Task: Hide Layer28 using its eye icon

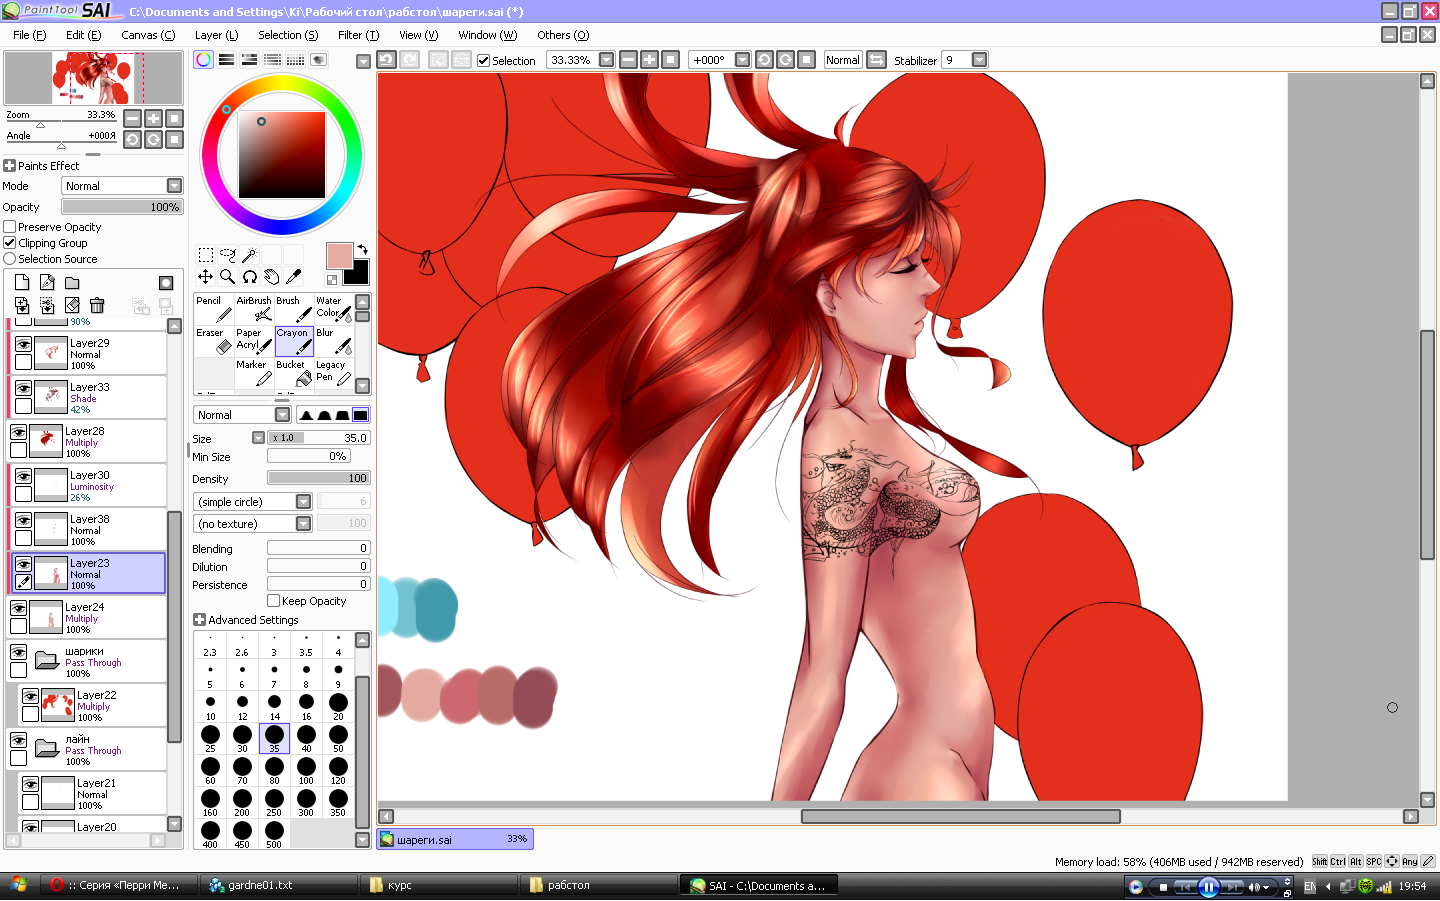Action: [x=18, y=432]
